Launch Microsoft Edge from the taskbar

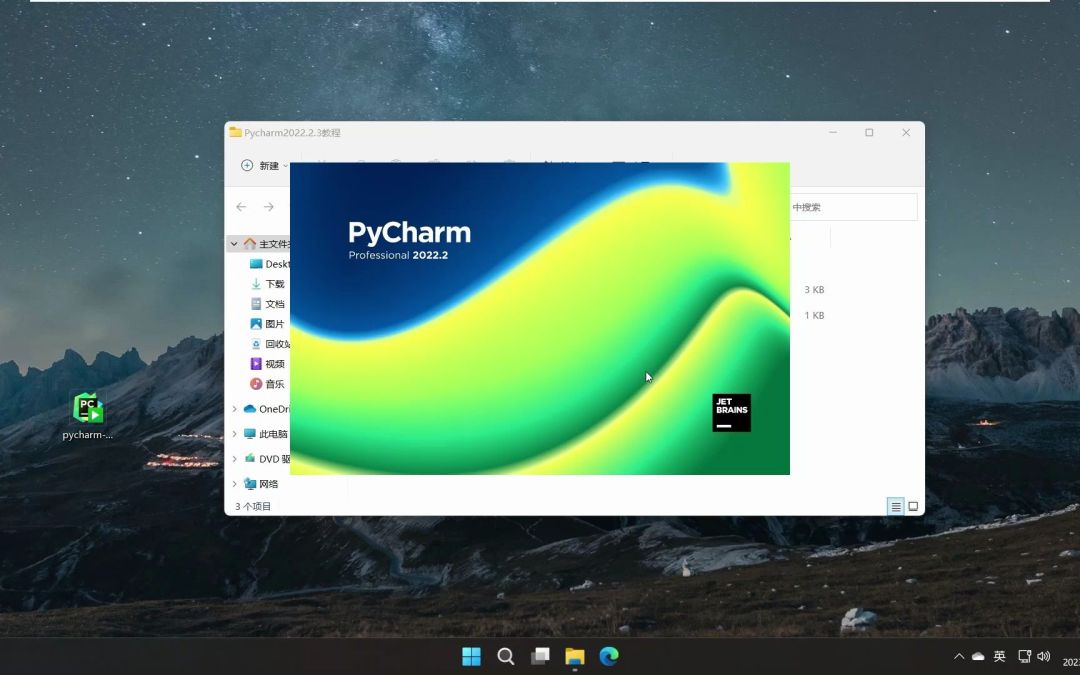pos(608,656)
